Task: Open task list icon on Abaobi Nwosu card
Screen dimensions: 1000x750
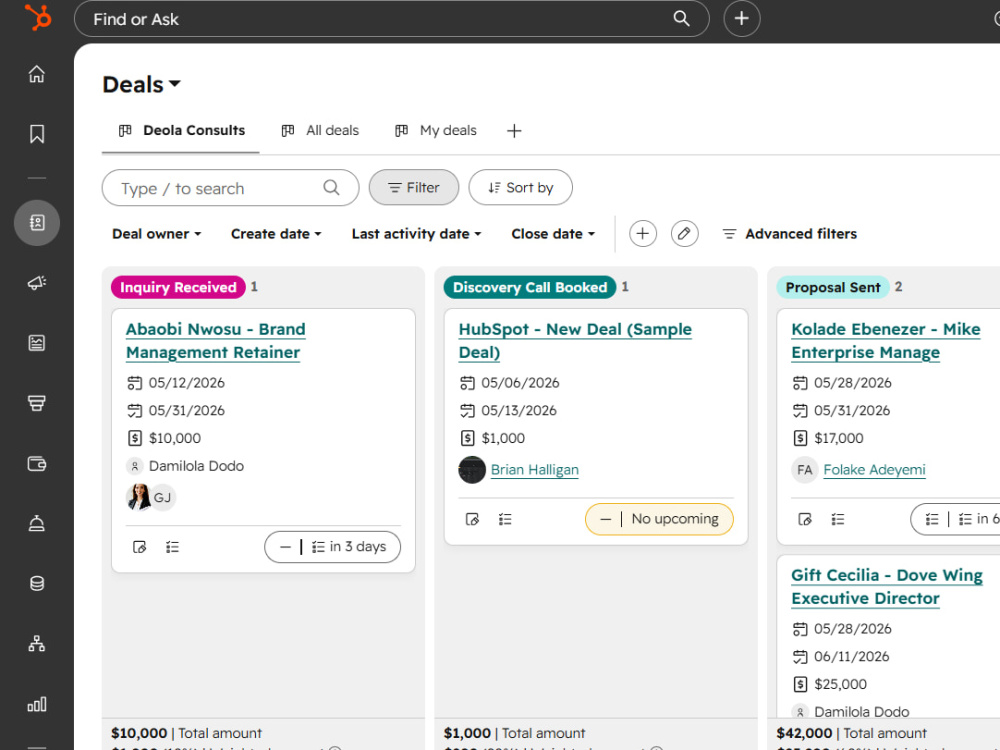Action: [172, 547]
